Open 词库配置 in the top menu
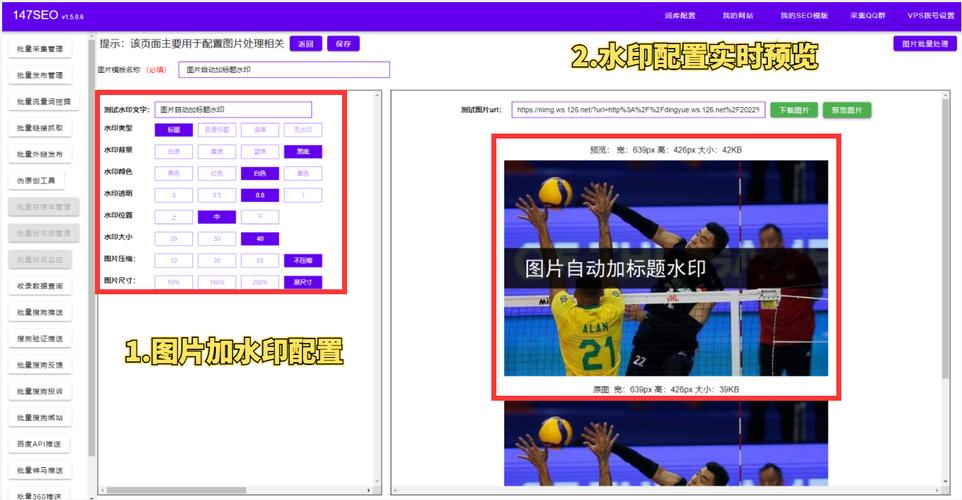 coord(679,16)
